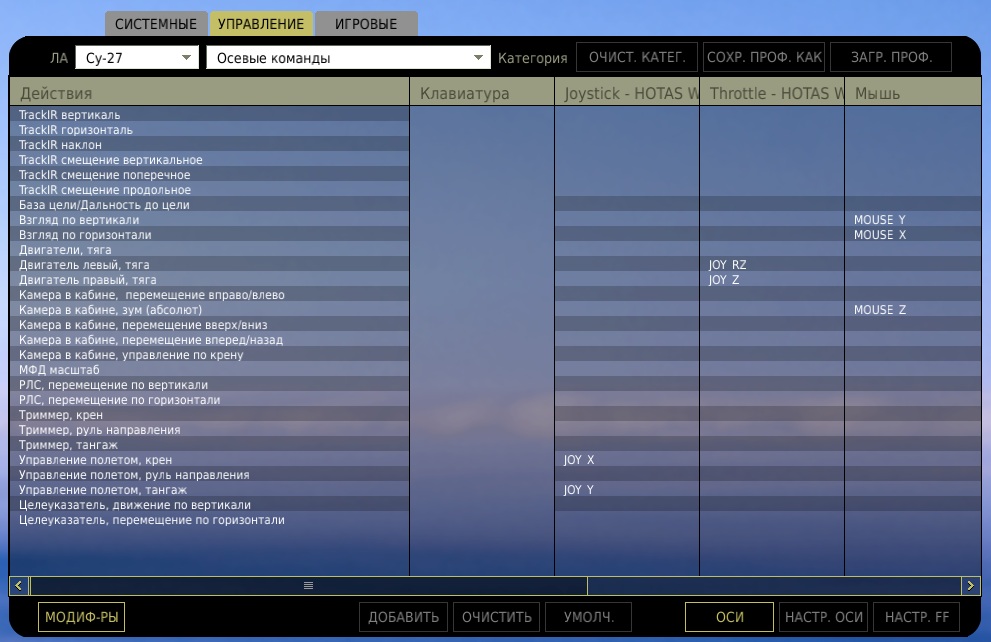The width and height of the screenshot is (991, 642).
Task: Click the СОХР. ПРОФ. КАК button
Action: point(764,57)
